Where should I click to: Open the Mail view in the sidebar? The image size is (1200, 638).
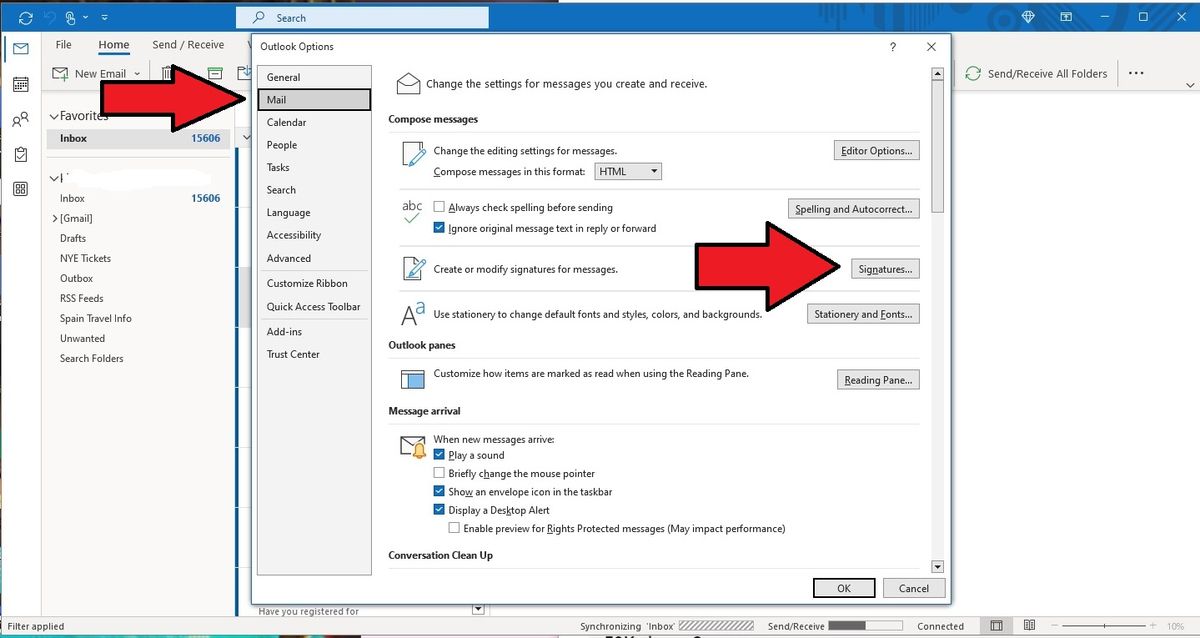[20, 49]
